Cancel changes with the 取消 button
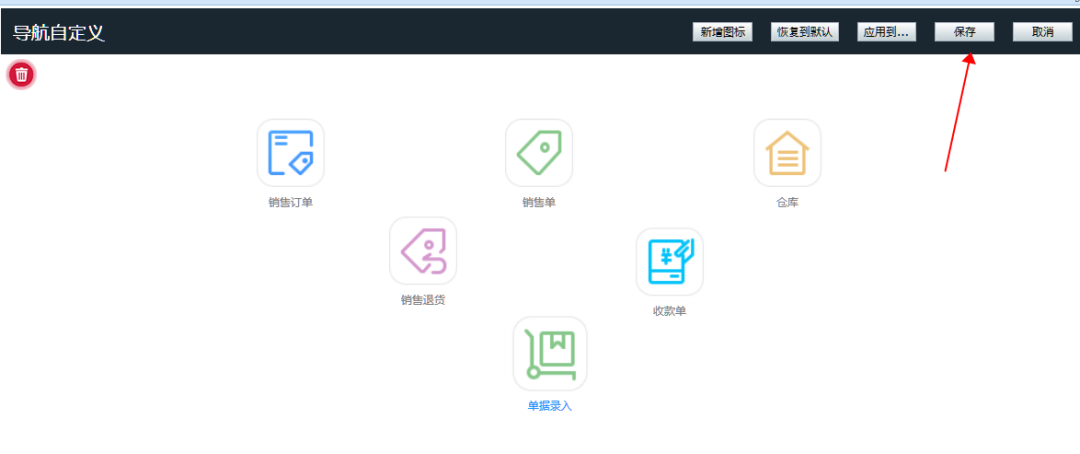Viewport: 1080px width, 454px height. pyautogui.click(x=1042, y=32)
